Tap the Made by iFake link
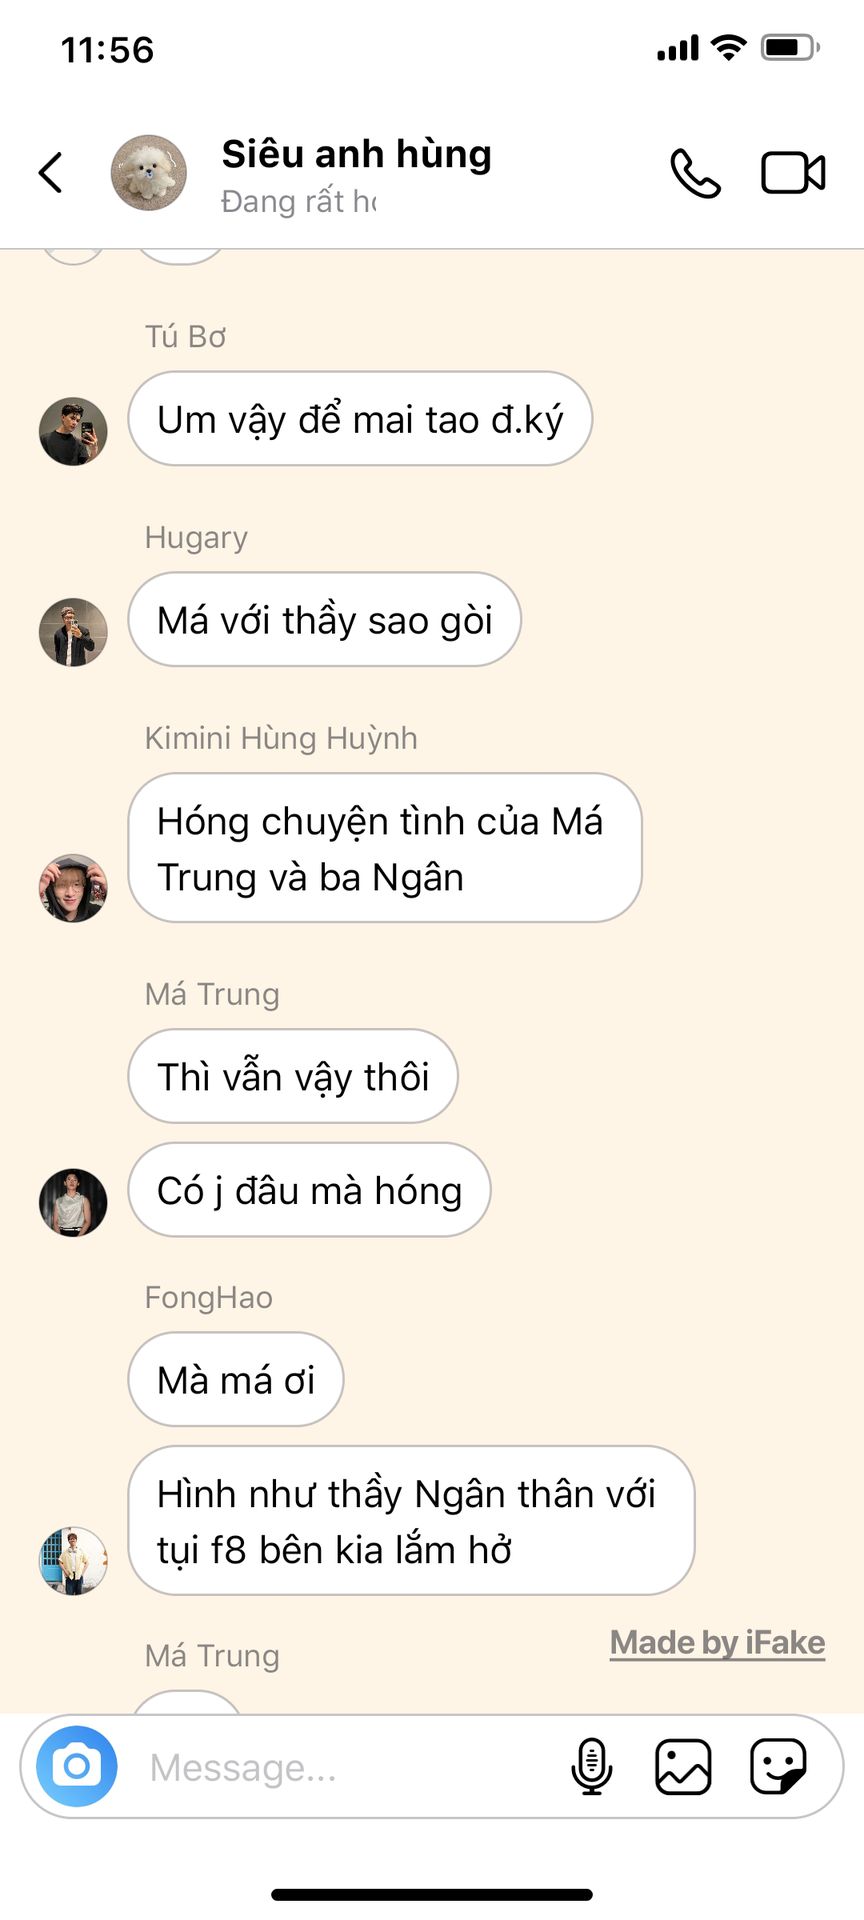 pyautogui.click(x=717, y=1643)
